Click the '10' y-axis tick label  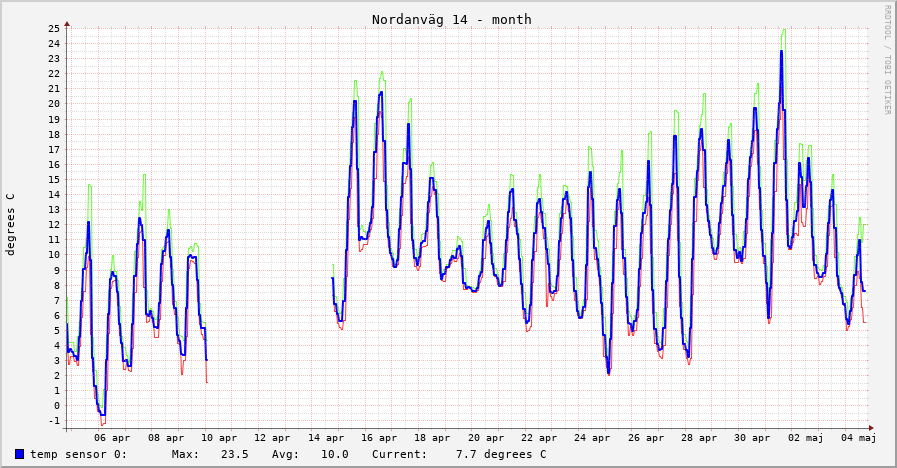point(54,255)
